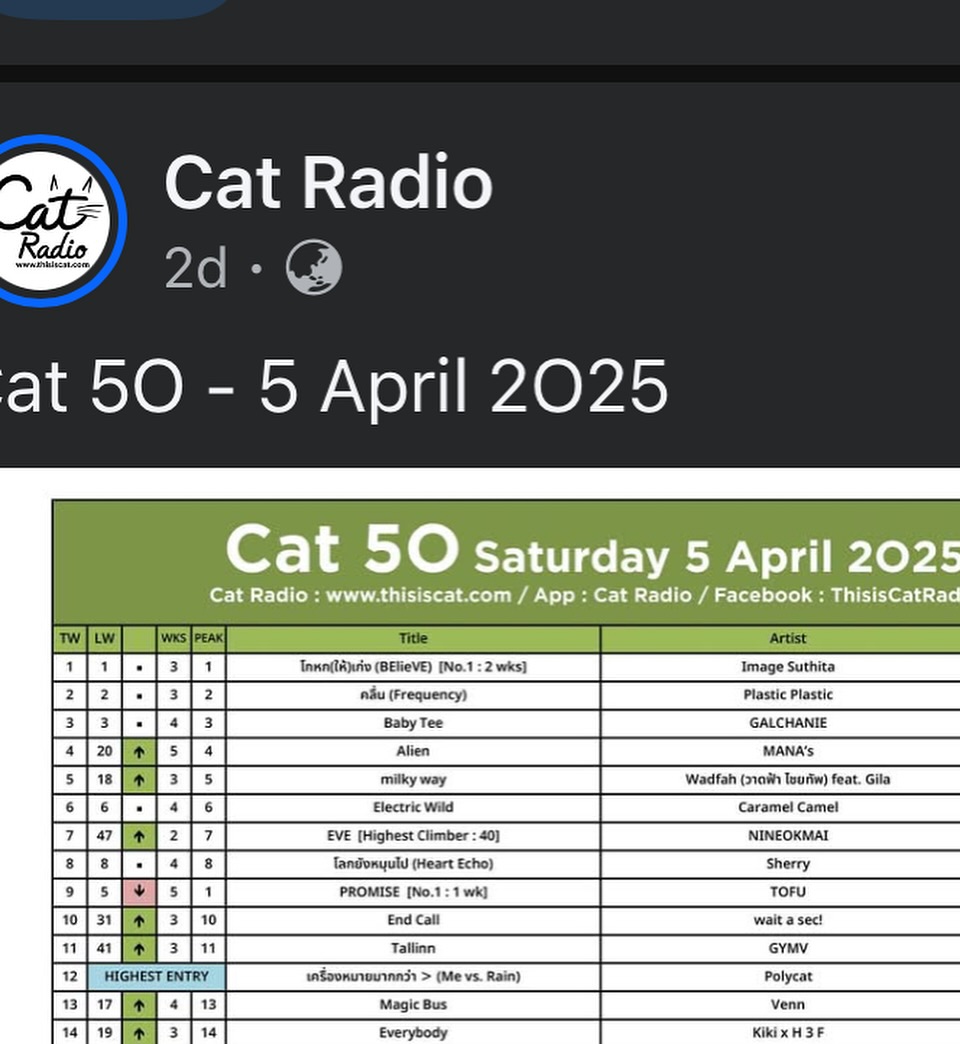Click the Artist column header

(x=788, y=639)
